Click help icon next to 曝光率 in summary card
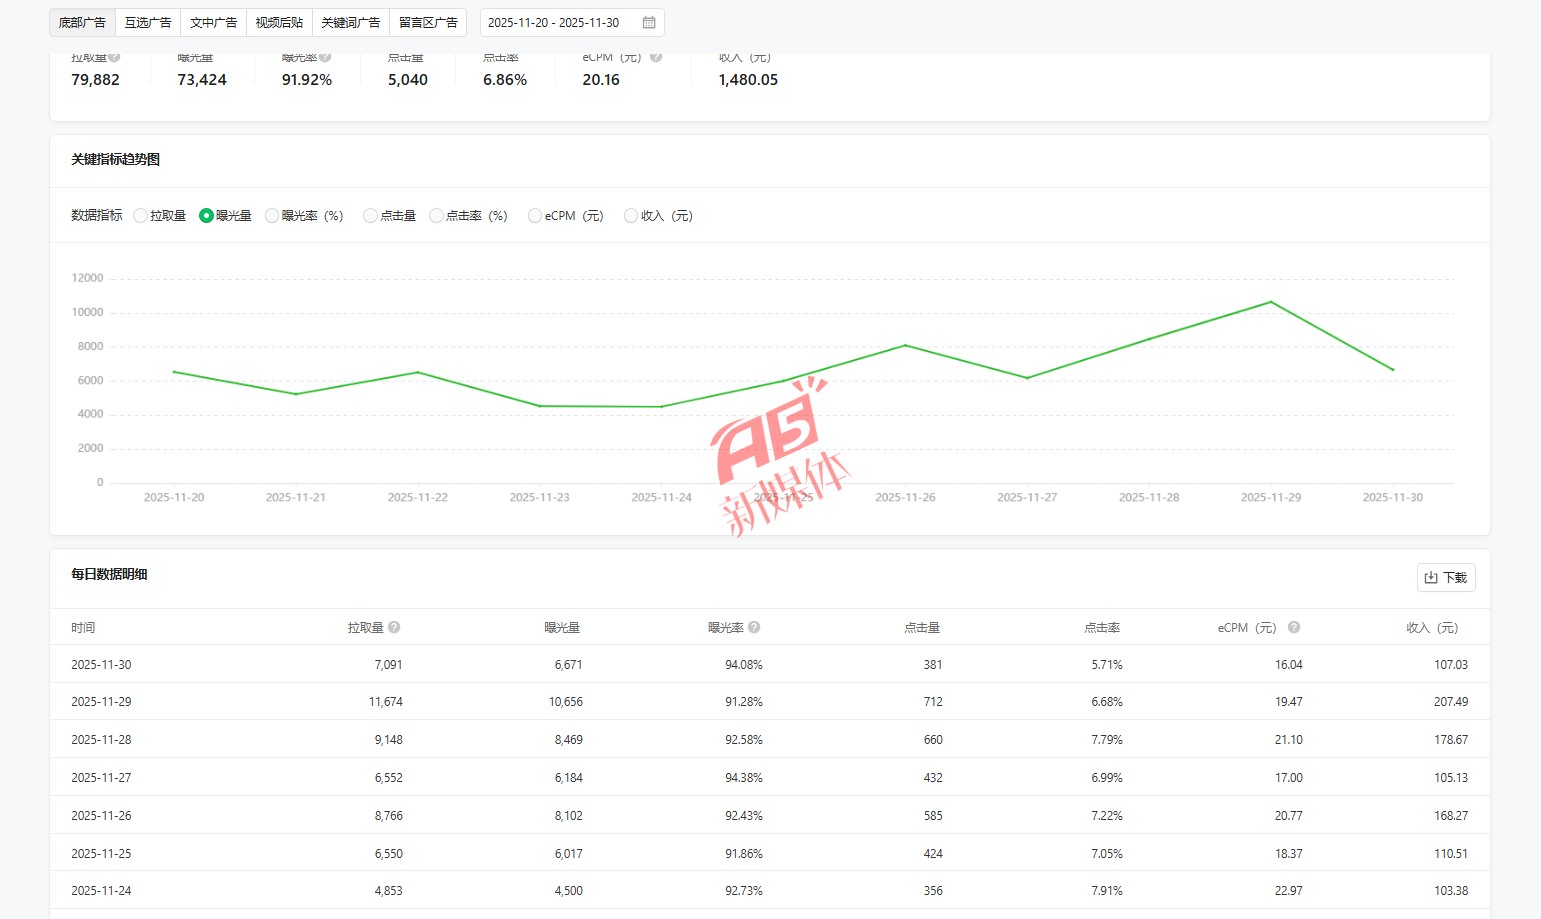Image resolution: width=1541 pixels, height=919 pixels. coord(325,58)
